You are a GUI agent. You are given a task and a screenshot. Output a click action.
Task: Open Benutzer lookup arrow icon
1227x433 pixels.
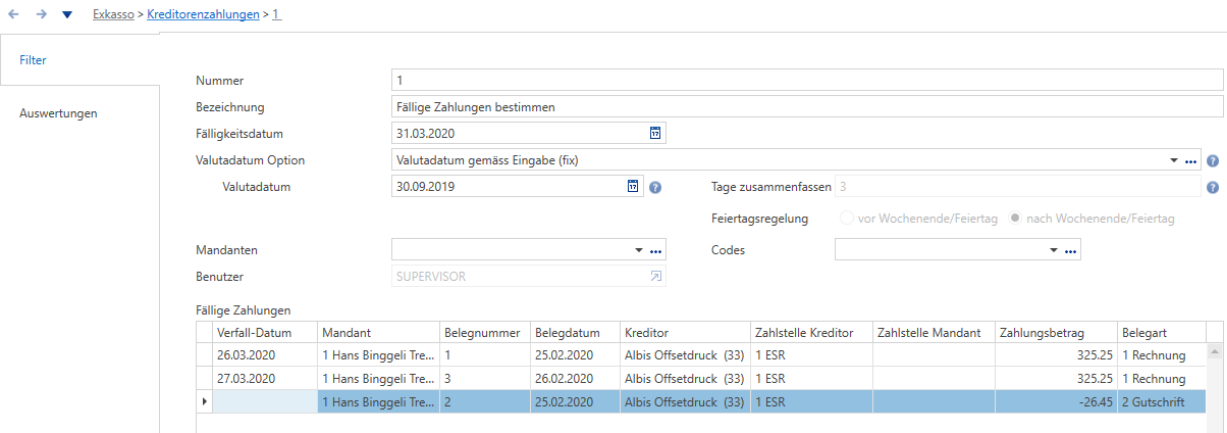click(656, 276)
